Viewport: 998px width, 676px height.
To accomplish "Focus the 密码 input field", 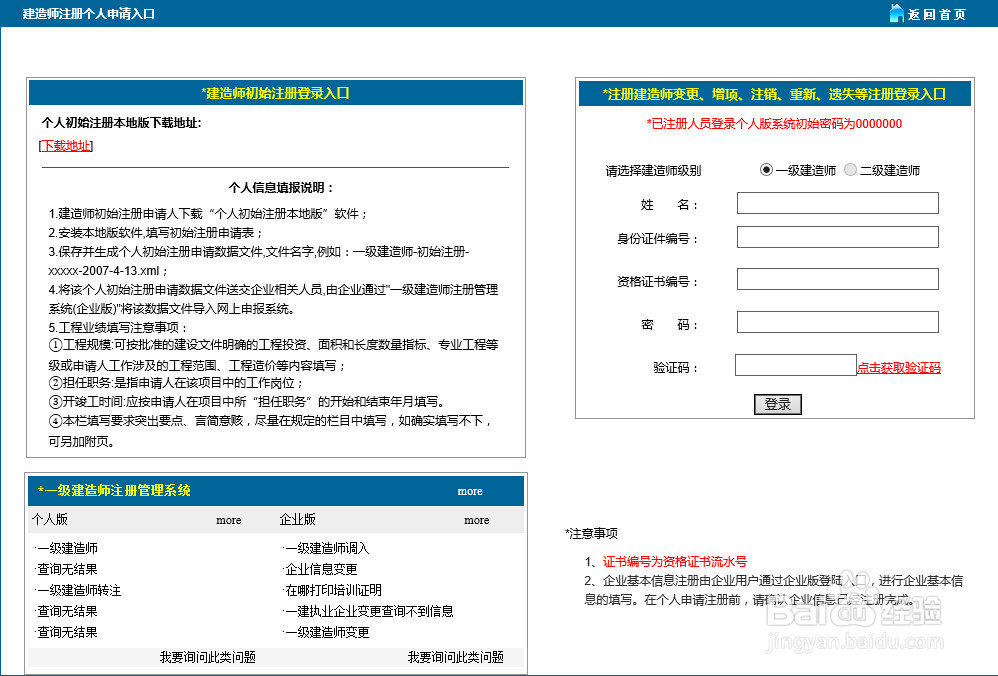I will point(838,321).
